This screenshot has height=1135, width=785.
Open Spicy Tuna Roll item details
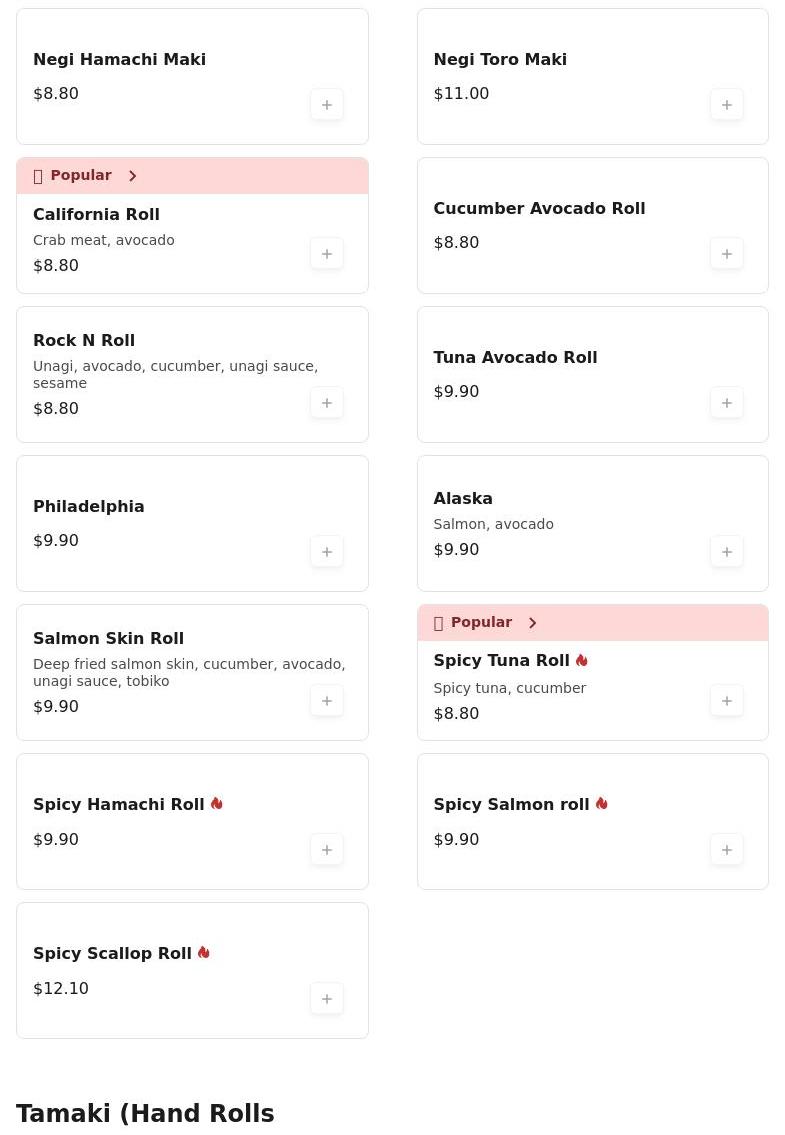[x=501, y=661]
